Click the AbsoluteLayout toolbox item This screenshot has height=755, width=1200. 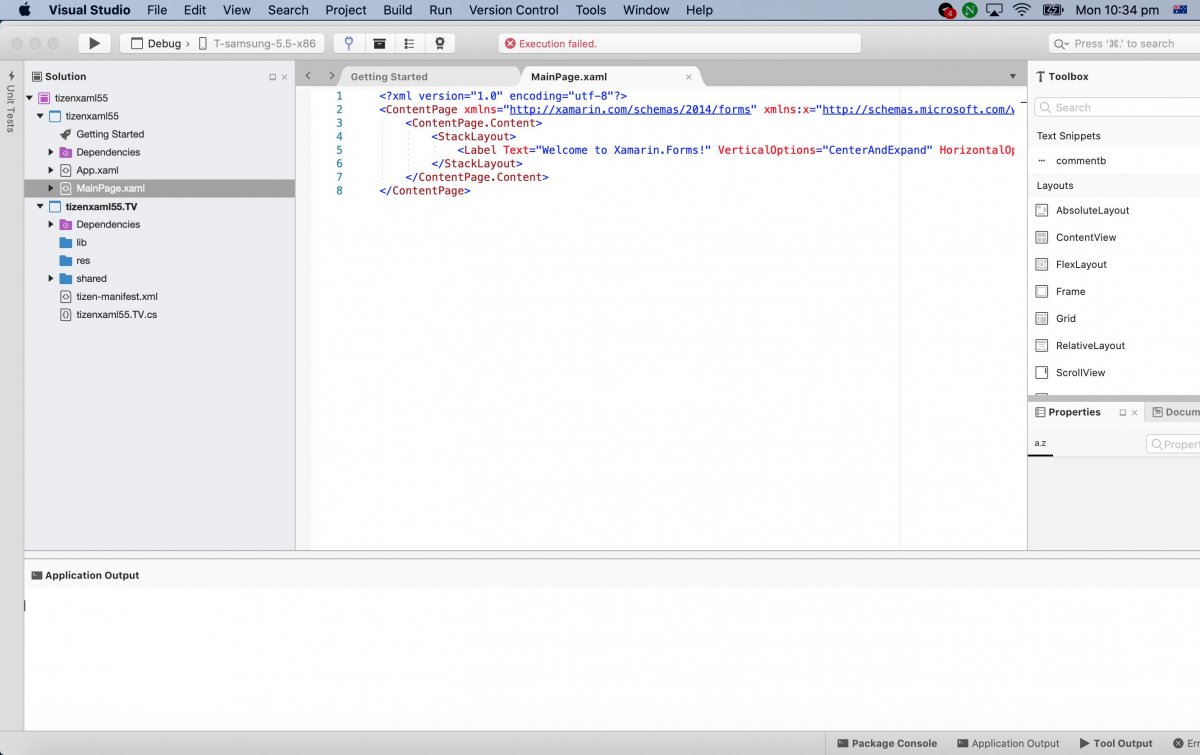pyautogui.click(x=1092, y=211)
